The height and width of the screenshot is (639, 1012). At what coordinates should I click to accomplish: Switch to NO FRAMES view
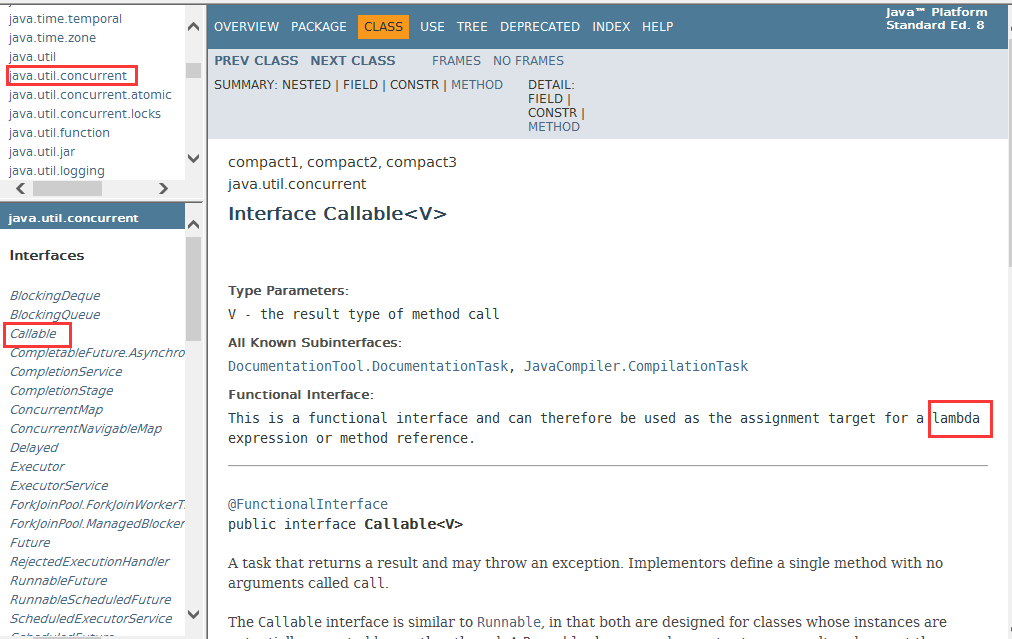tap(528, 61)
